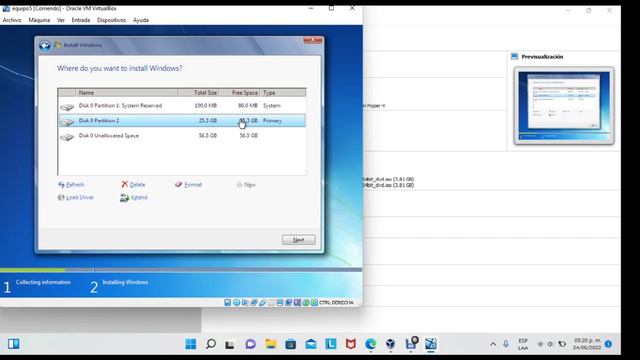Open Microsoft Edge from taskbar
640x360 pixels.
point(371,344)
